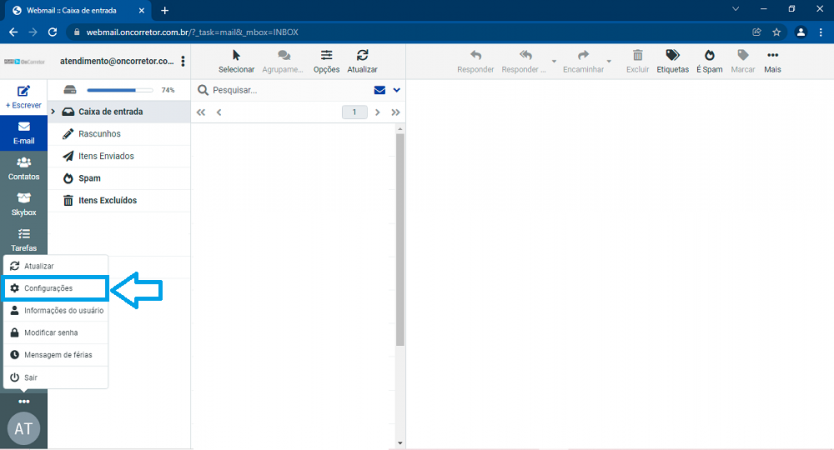Open browser three-dots menu
The width and height of the screenshot is (834, 450).
pos(821,32)
